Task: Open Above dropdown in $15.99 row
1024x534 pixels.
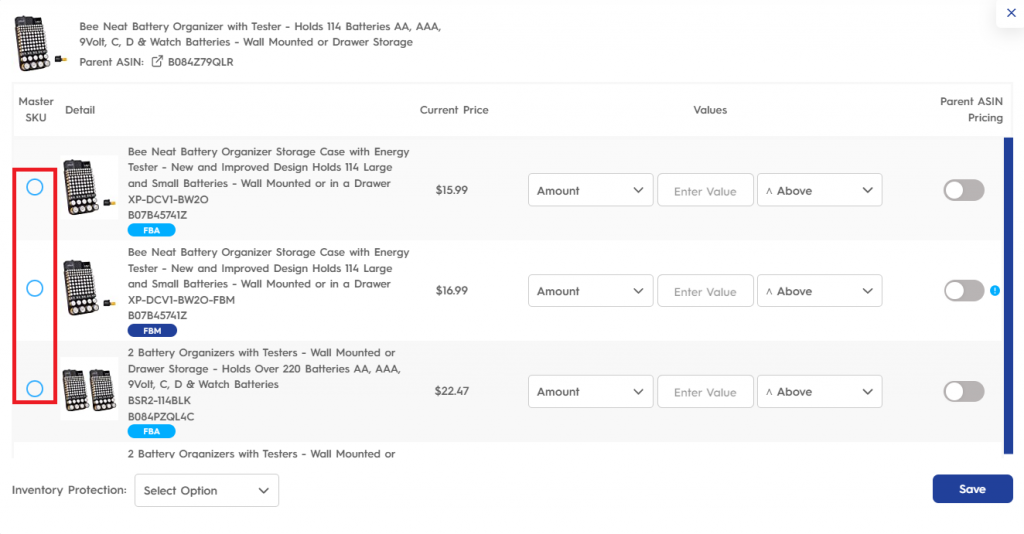Action: point(820,190)
